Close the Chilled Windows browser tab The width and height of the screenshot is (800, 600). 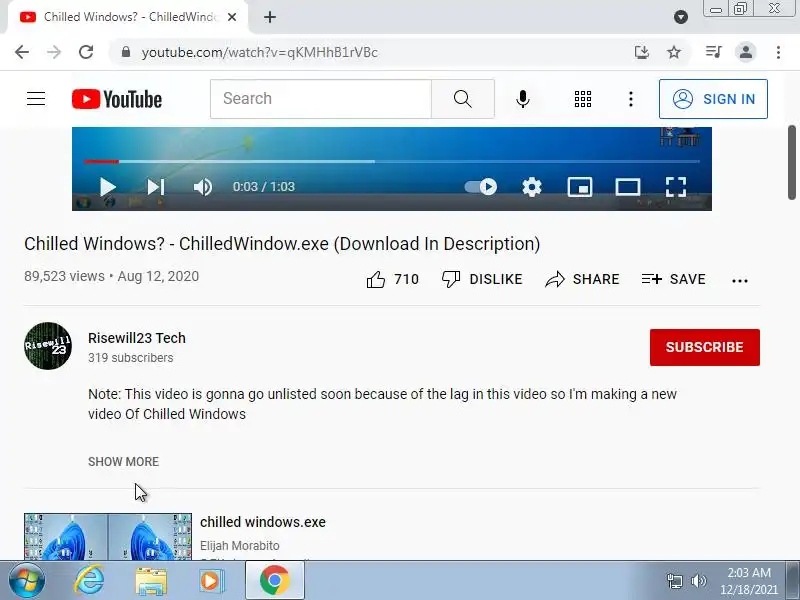click(232, 17)
